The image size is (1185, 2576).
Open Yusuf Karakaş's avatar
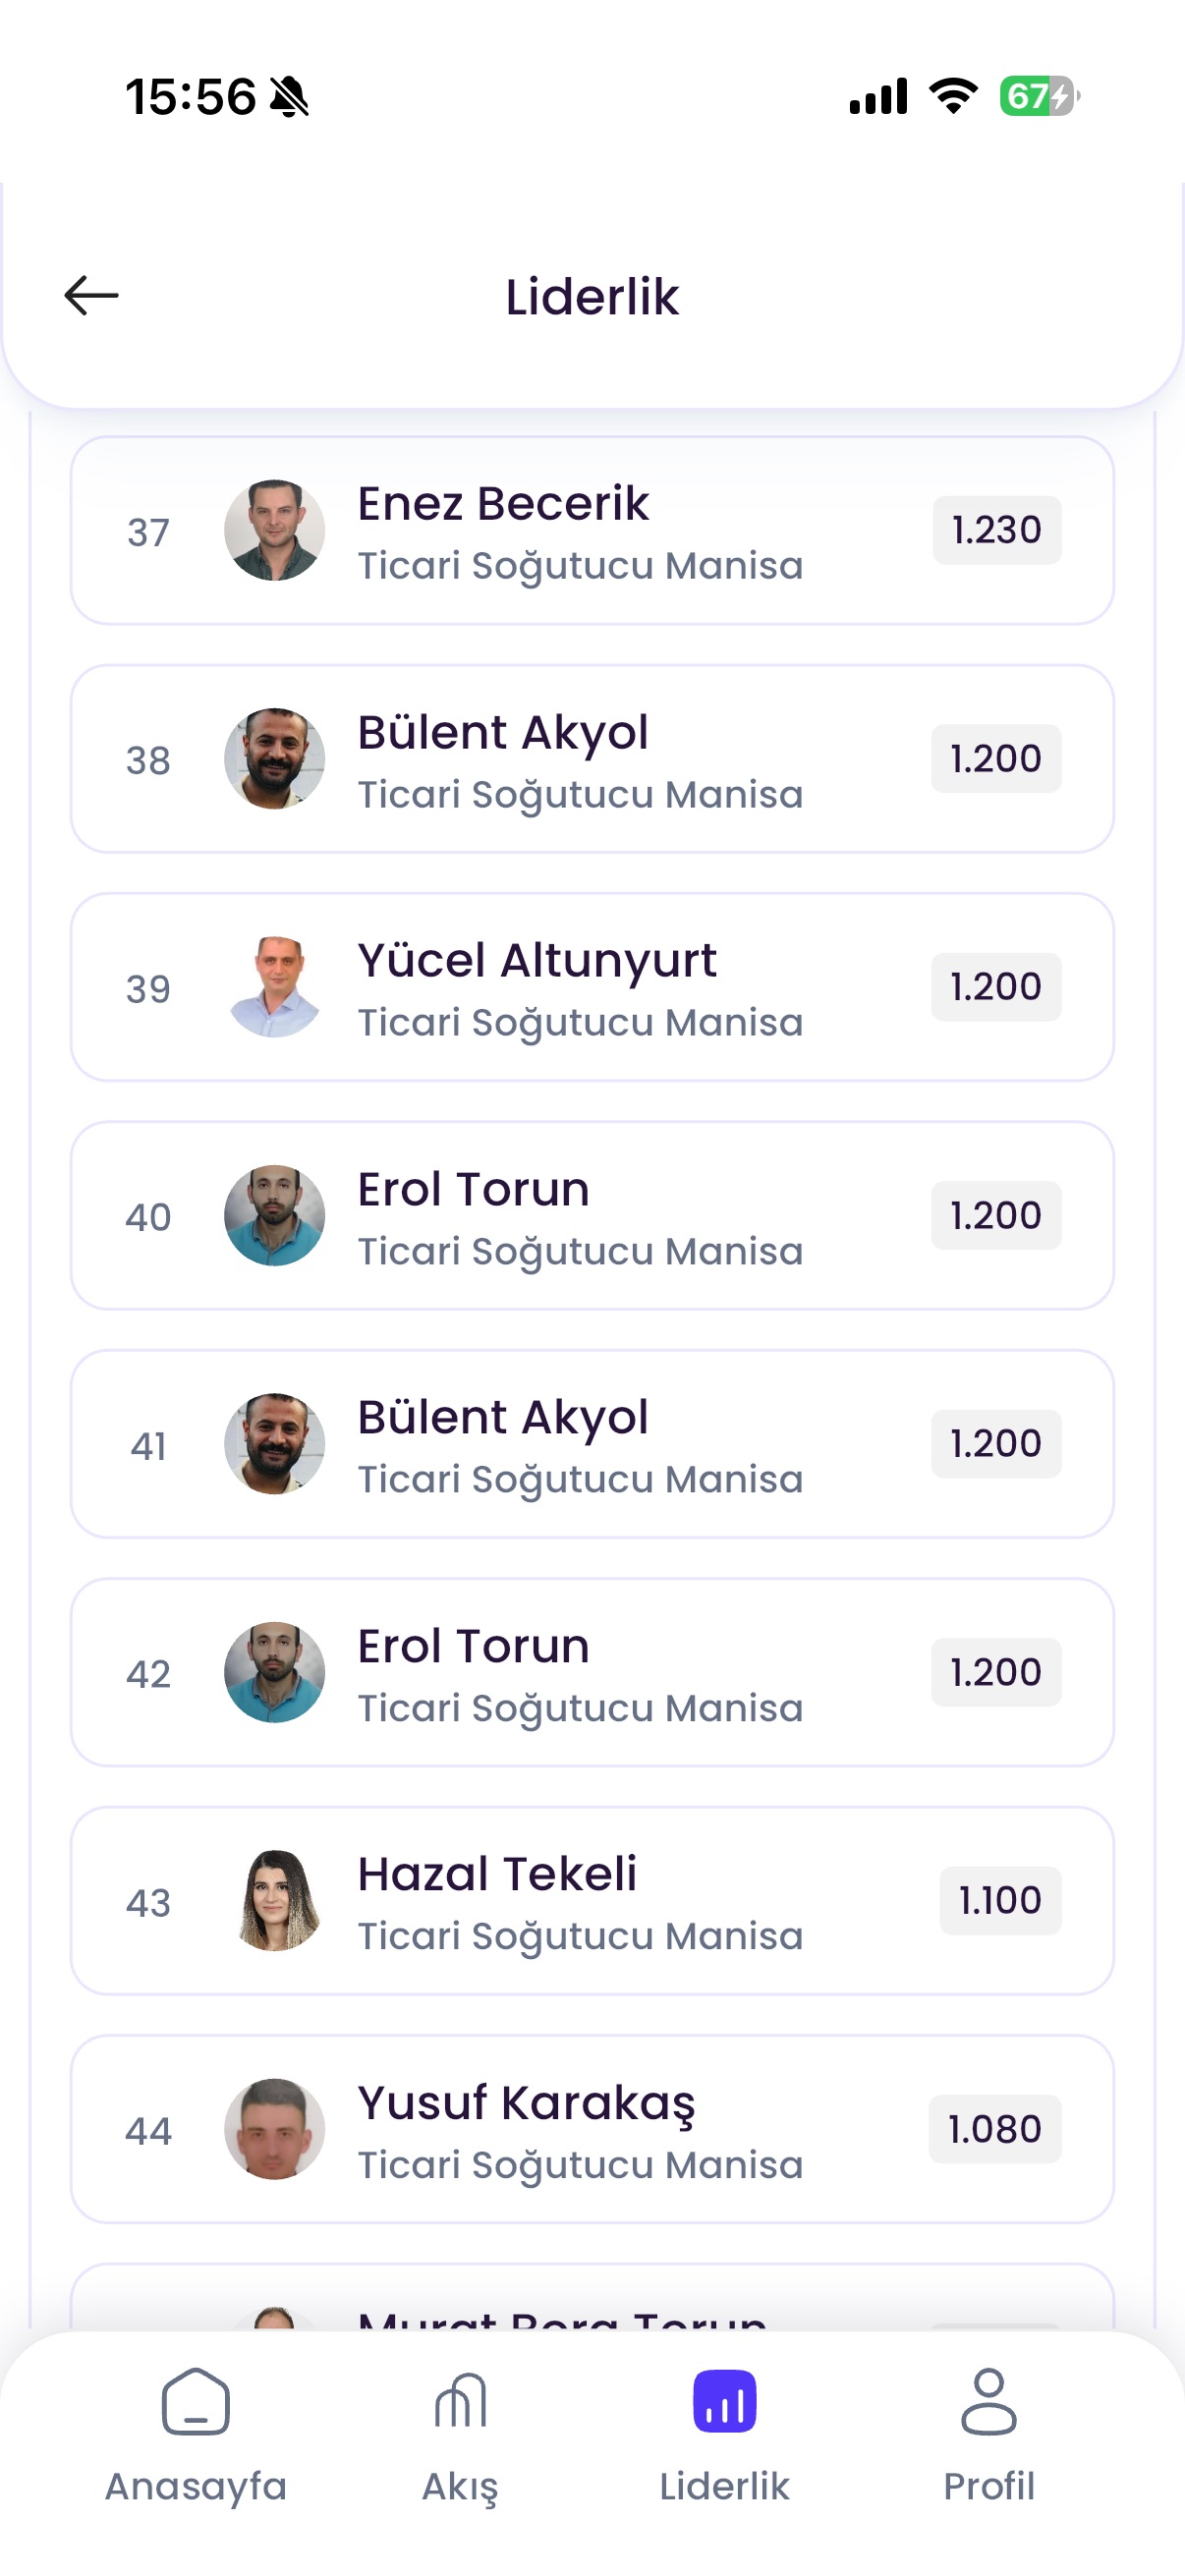[x=275, y=2129]
